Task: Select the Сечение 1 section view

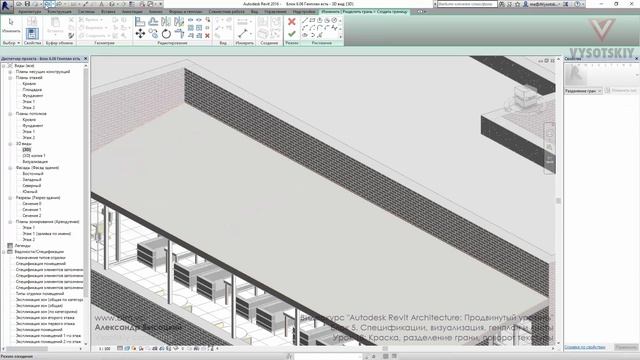Action: (31, 210)
